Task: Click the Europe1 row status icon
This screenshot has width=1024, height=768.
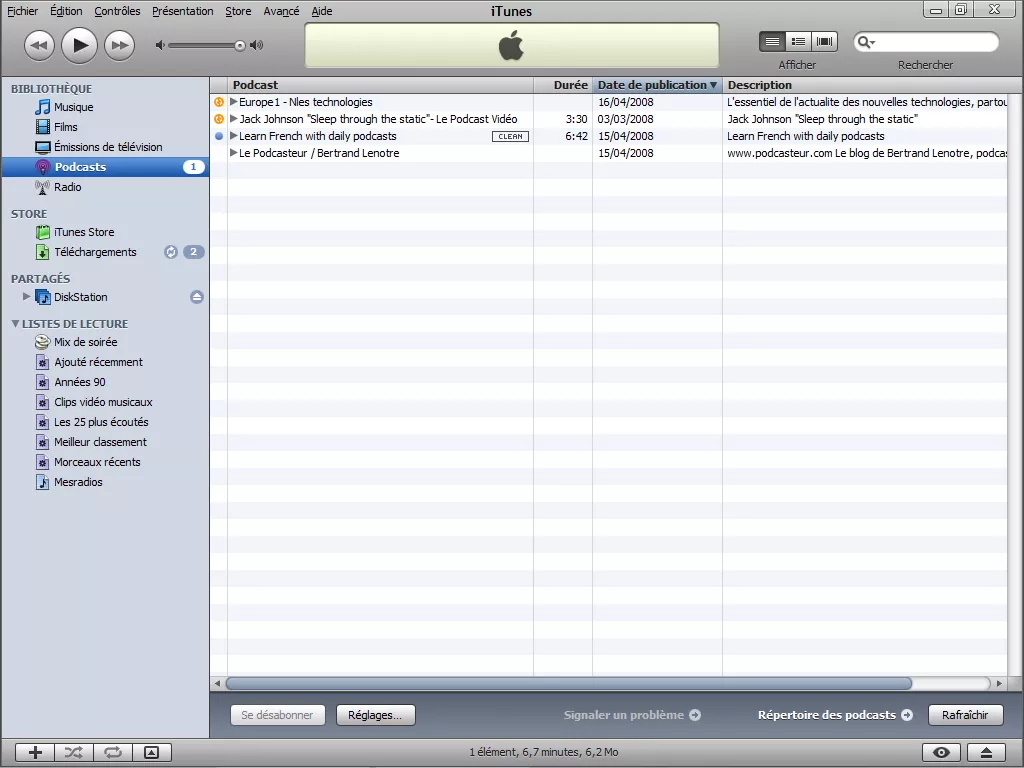Action: (219, 102)
